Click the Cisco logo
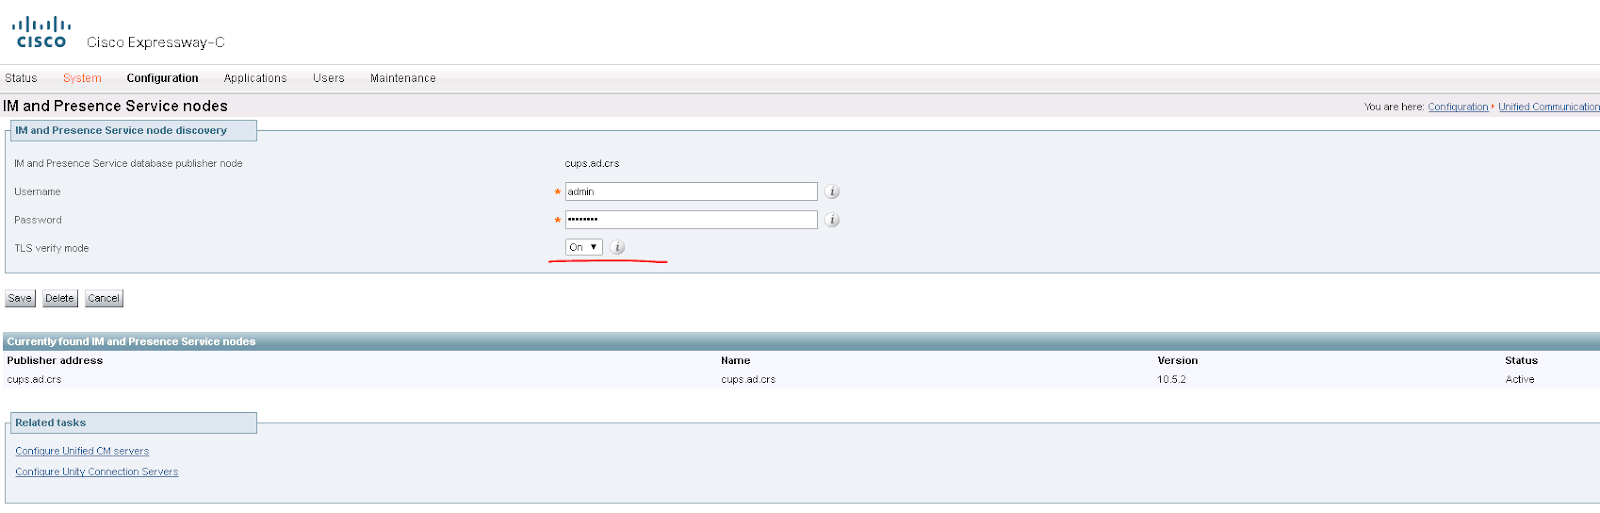Image resolution: width=1600 pixels, height=513 pixels. 41,32
